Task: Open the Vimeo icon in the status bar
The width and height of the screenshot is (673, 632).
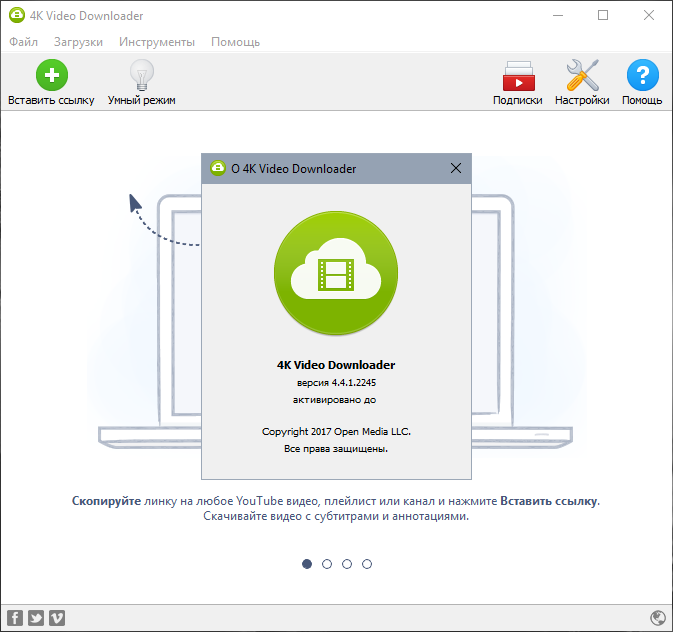Action: (57, 618)
